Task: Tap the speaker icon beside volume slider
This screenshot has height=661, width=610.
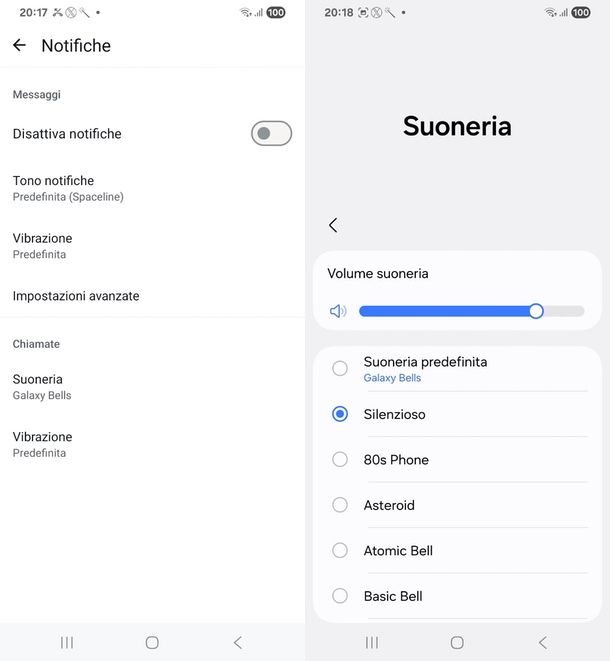Action: (x=338, y=311)
